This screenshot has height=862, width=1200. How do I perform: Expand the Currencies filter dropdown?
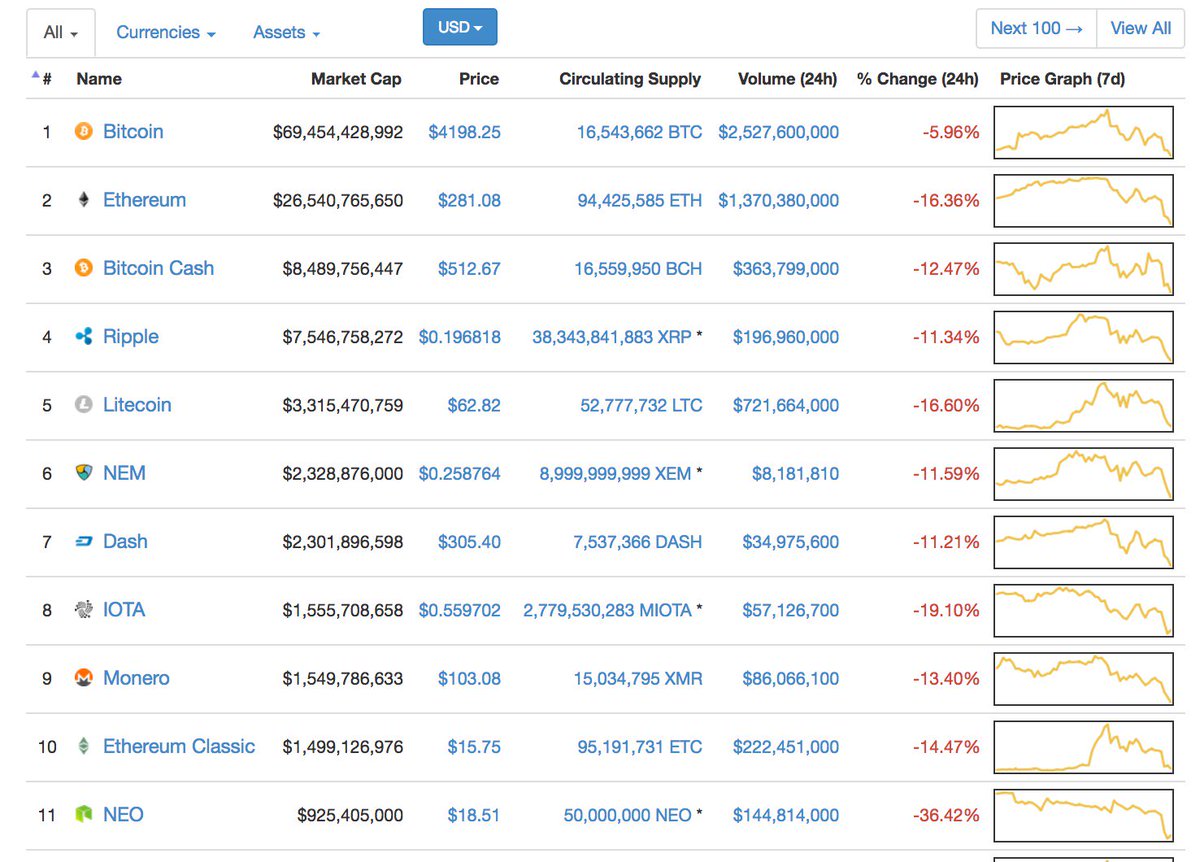(x=165, y=33)
